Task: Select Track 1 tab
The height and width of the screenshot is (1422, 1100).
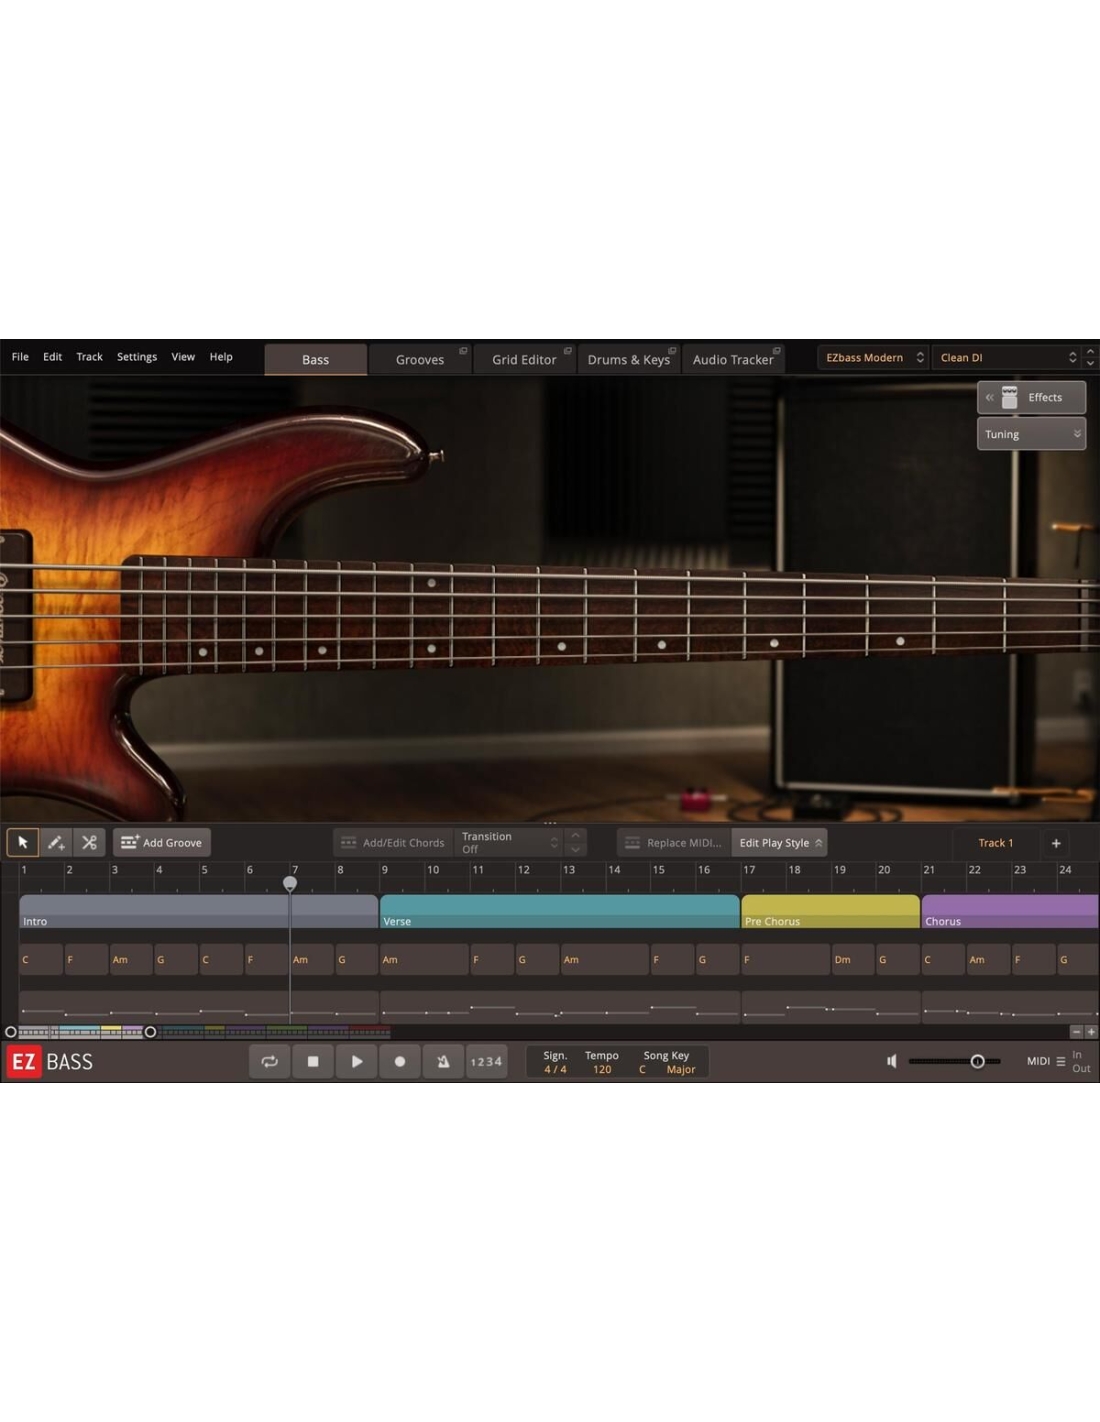Action: pos(995,842)
